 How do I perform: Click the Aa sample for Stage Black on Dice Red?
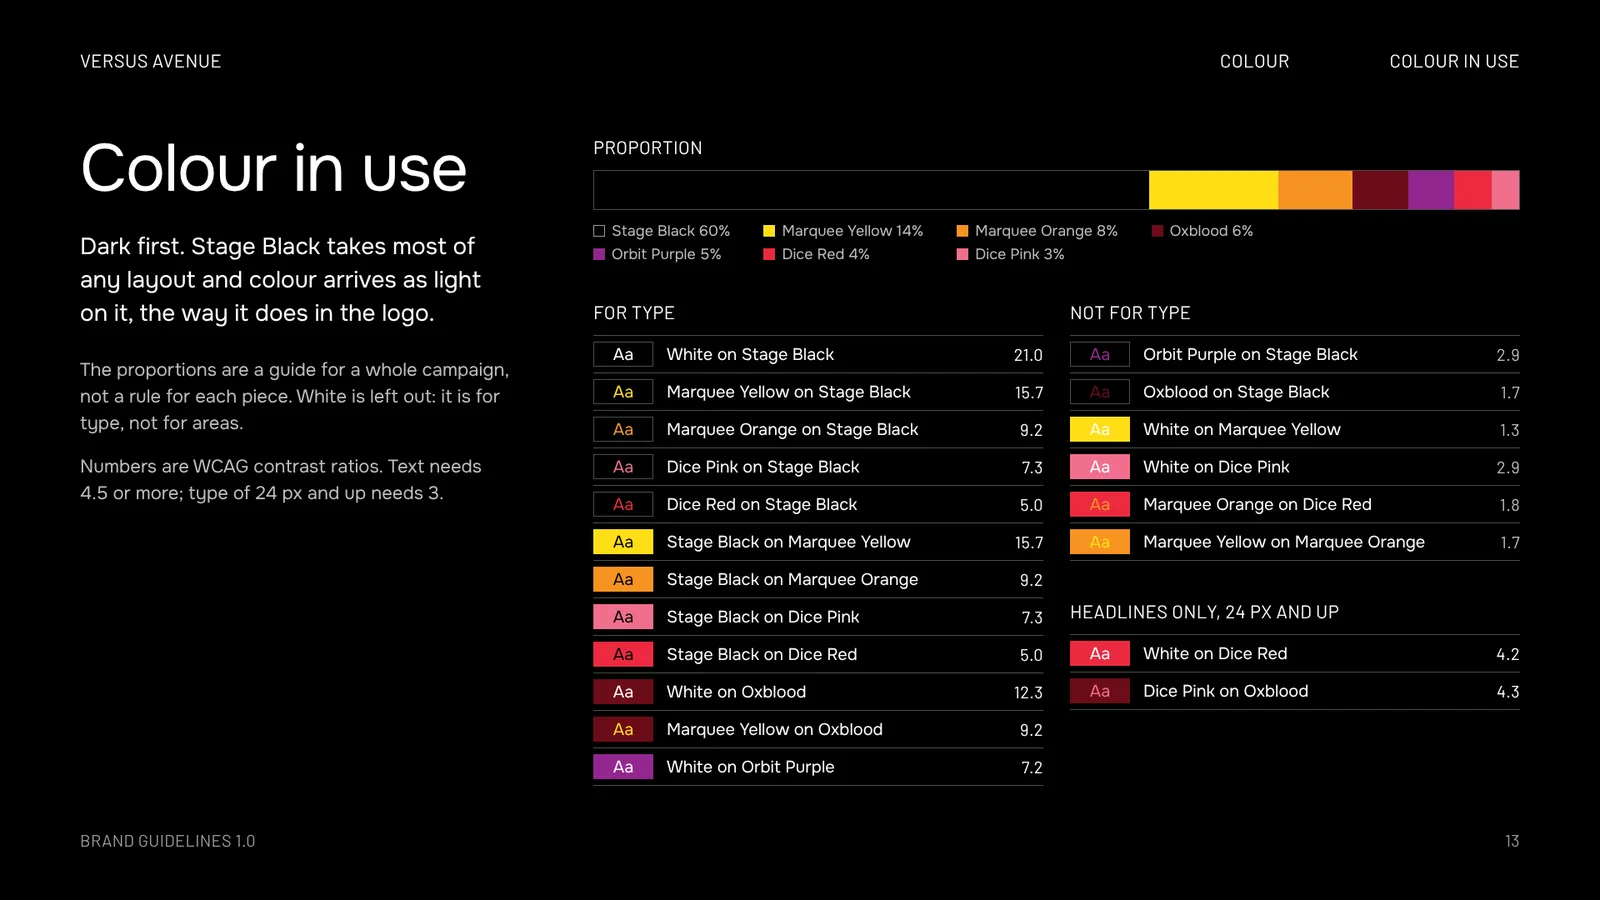click(623, 654)
